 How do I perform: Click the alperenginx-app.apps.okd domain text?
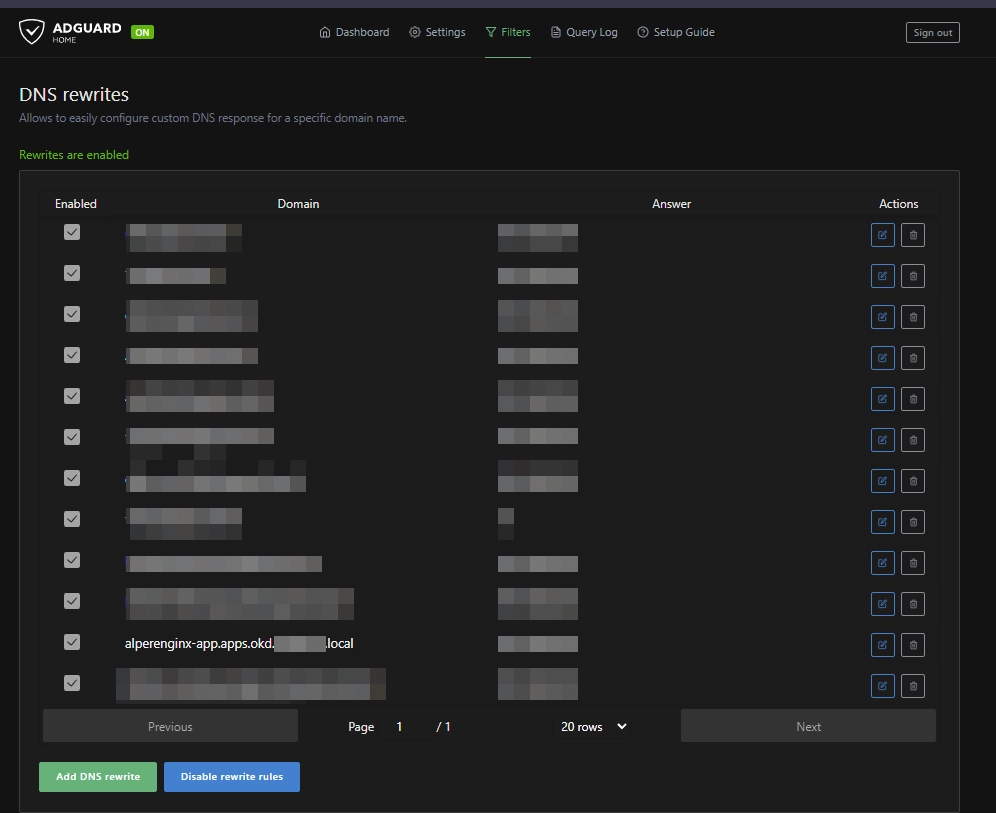(239, 643)
